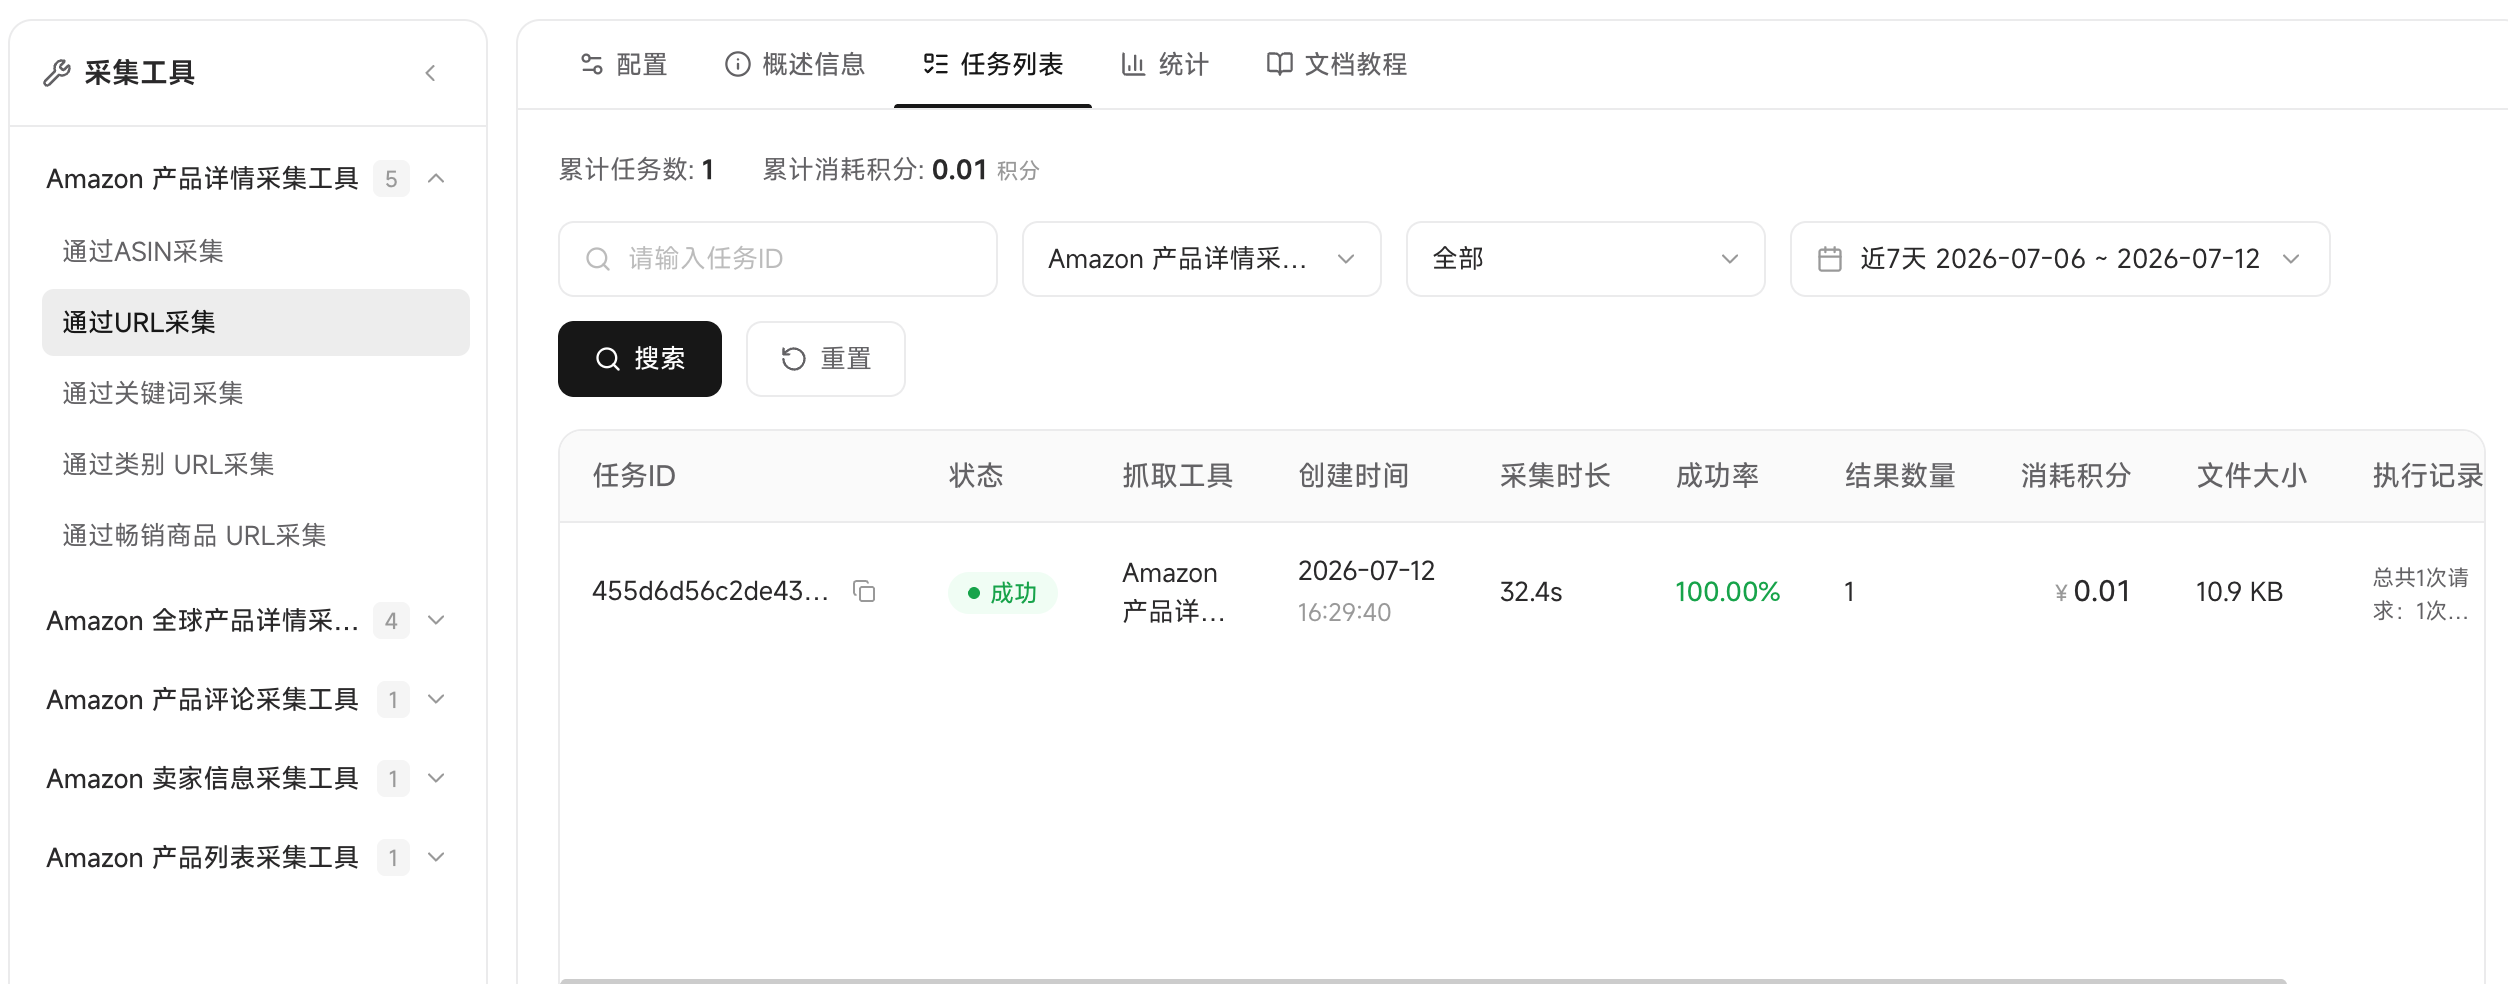
Task: Click the 100.00% success rate value
Action: [x=1727, y=592]
